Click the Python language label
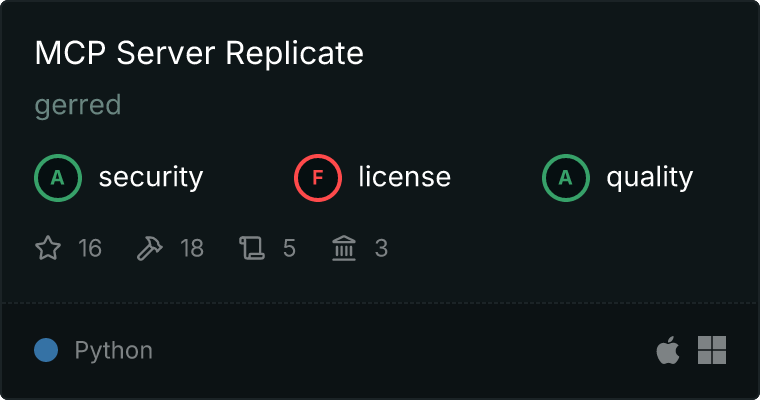 [x=114, y=351]
